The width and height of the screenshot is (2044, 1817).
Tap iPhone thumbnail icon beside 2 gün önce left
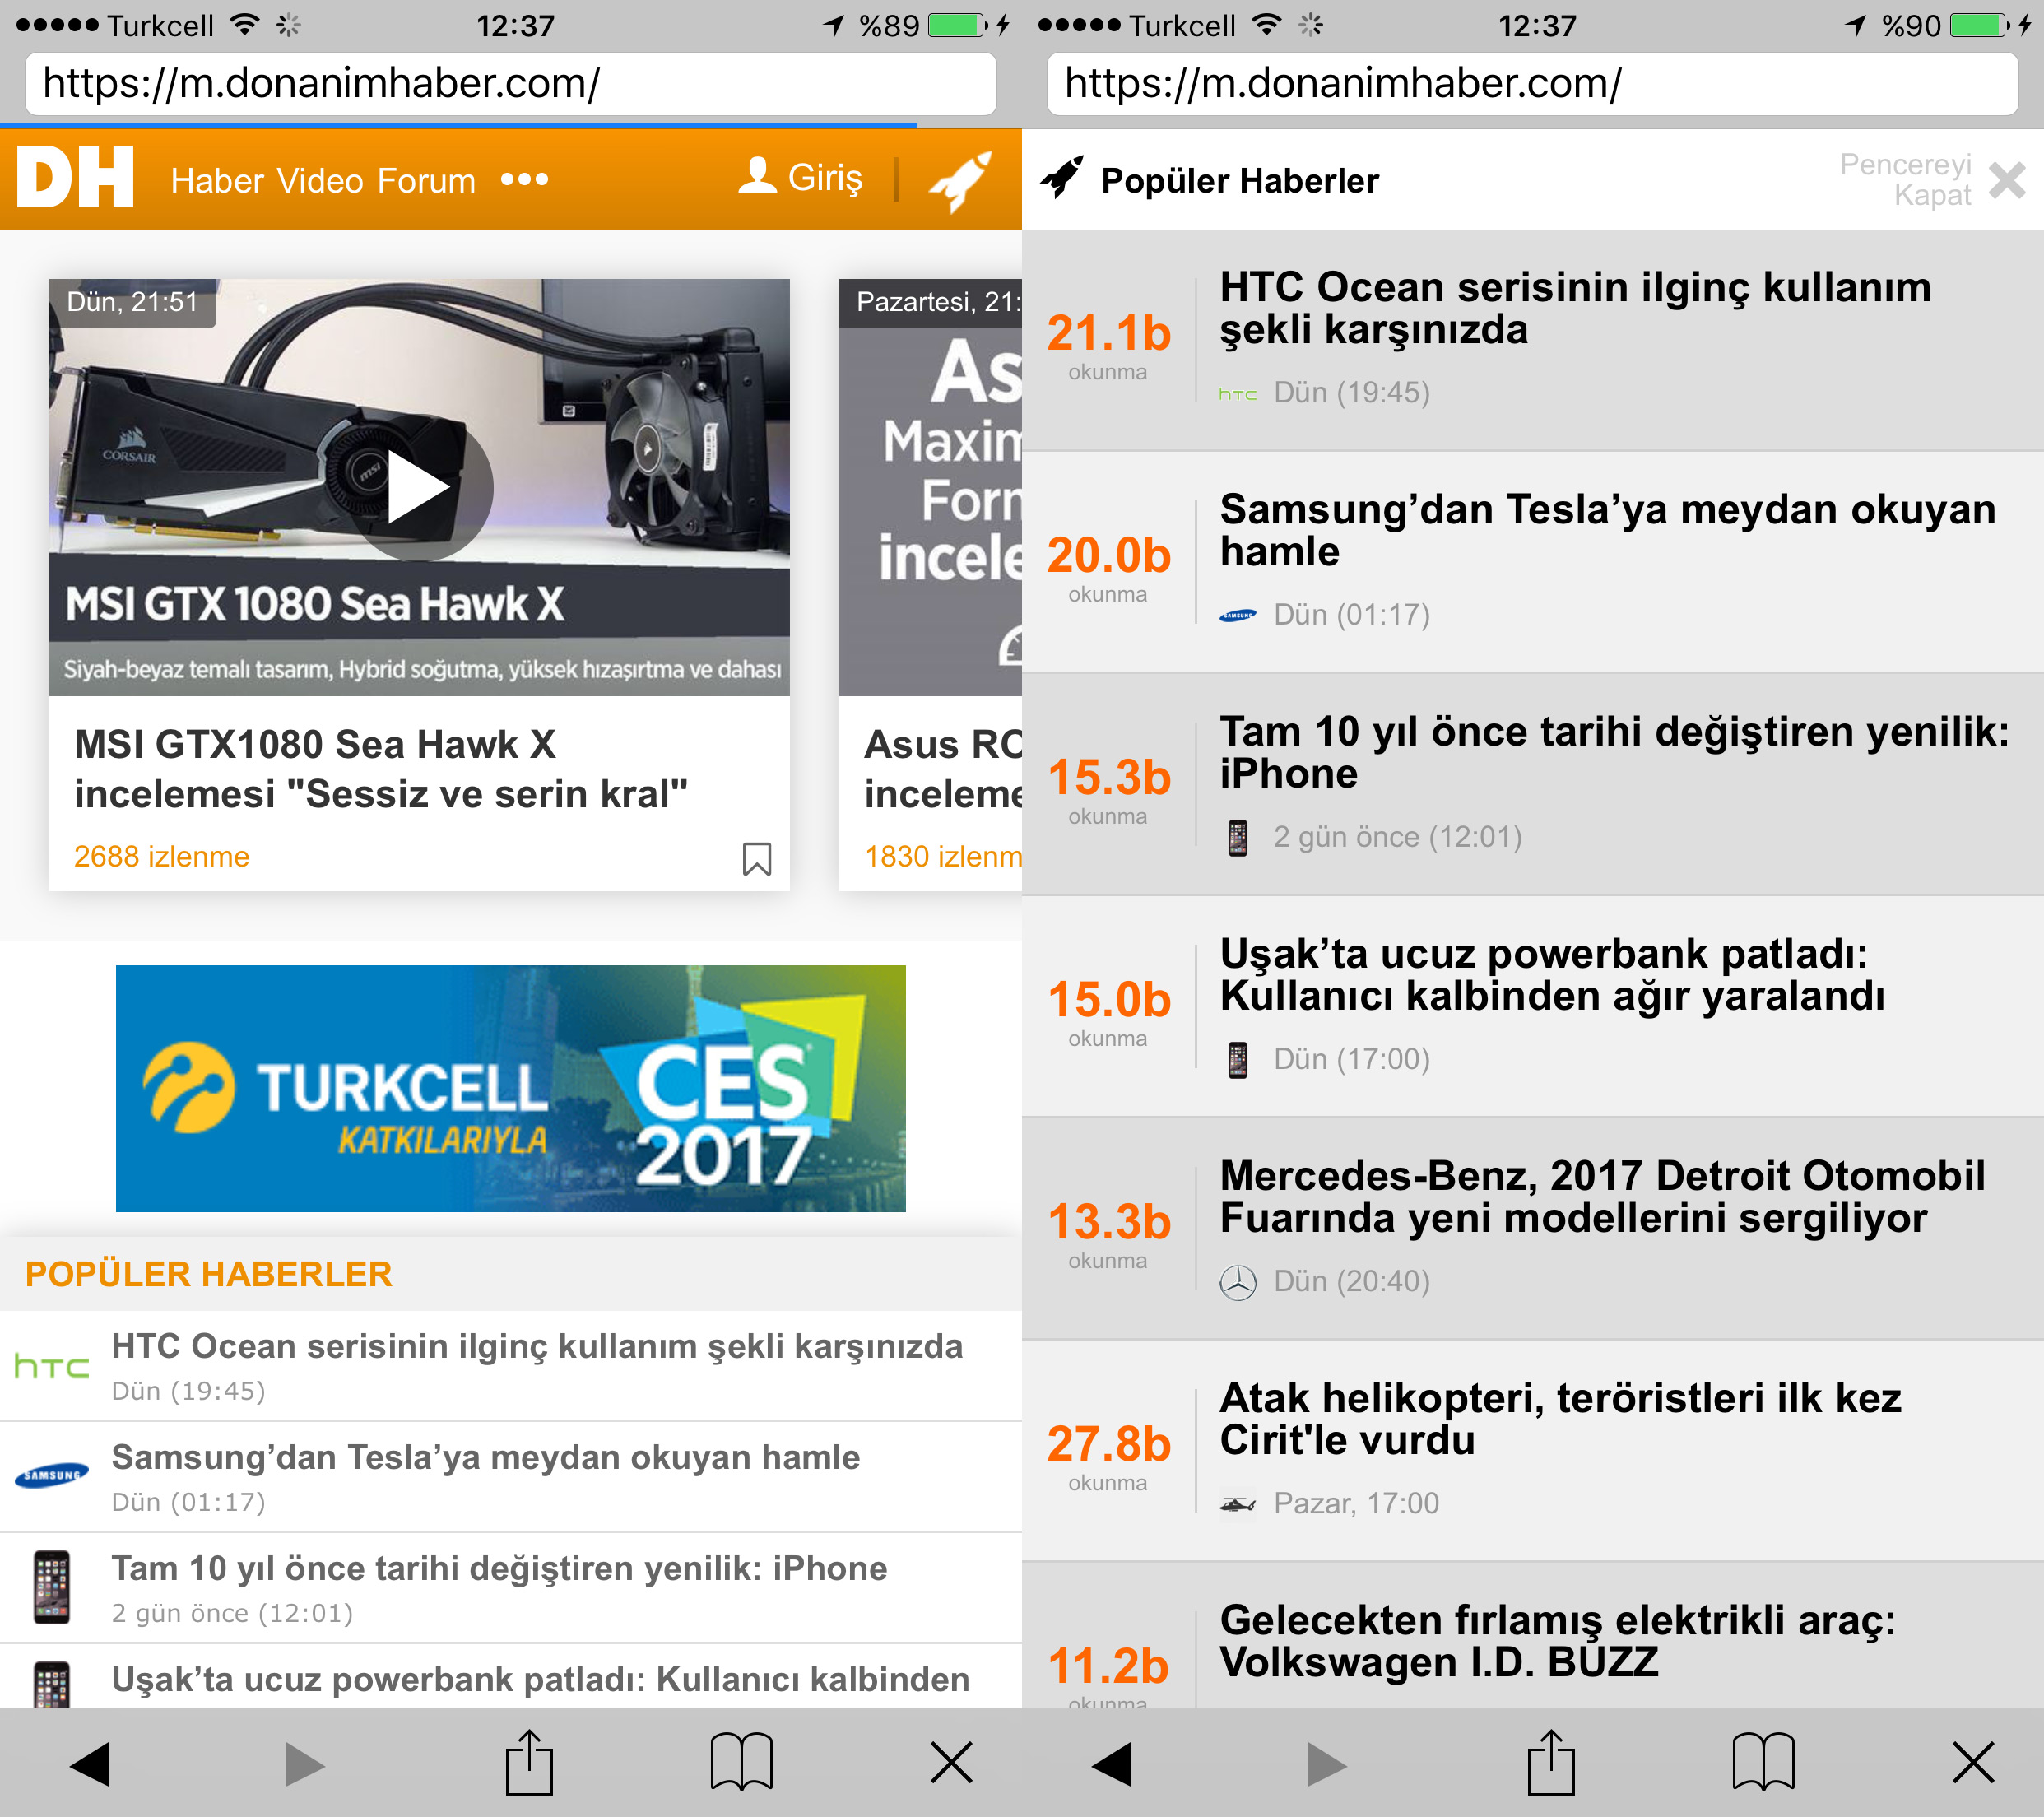click(51, 1587)
